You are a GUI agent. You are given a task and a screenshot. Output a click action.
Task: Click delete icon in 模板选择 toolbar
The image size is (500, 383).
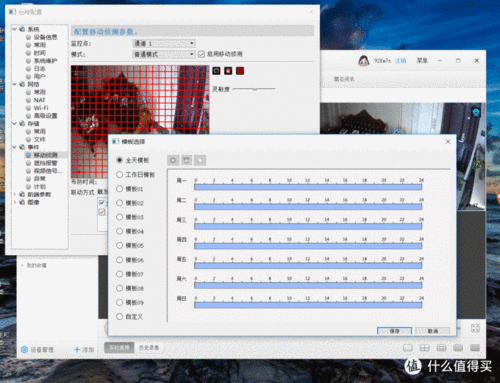(186, 160)
